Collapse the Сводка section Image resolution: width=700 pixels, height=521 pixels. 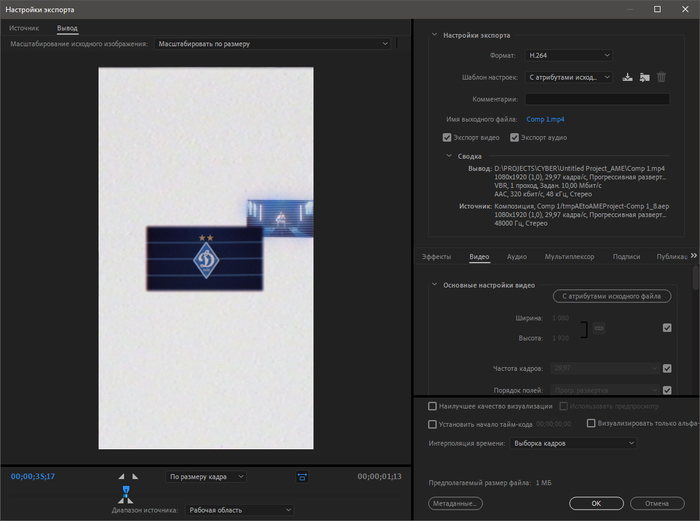tap(448, 156)
